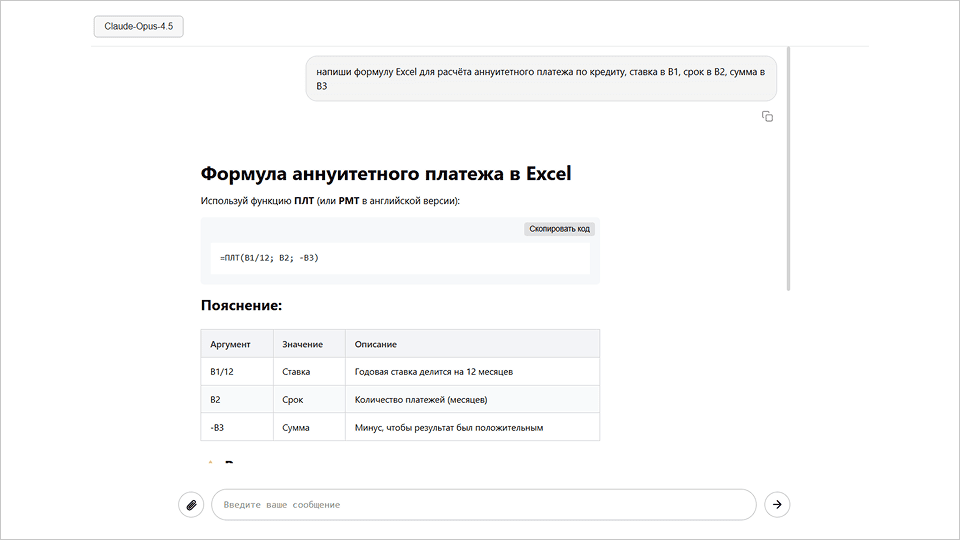Send message with the arrow button
Image resolution: width=960 pixels, height=540 pixels.
coord(777,504)
